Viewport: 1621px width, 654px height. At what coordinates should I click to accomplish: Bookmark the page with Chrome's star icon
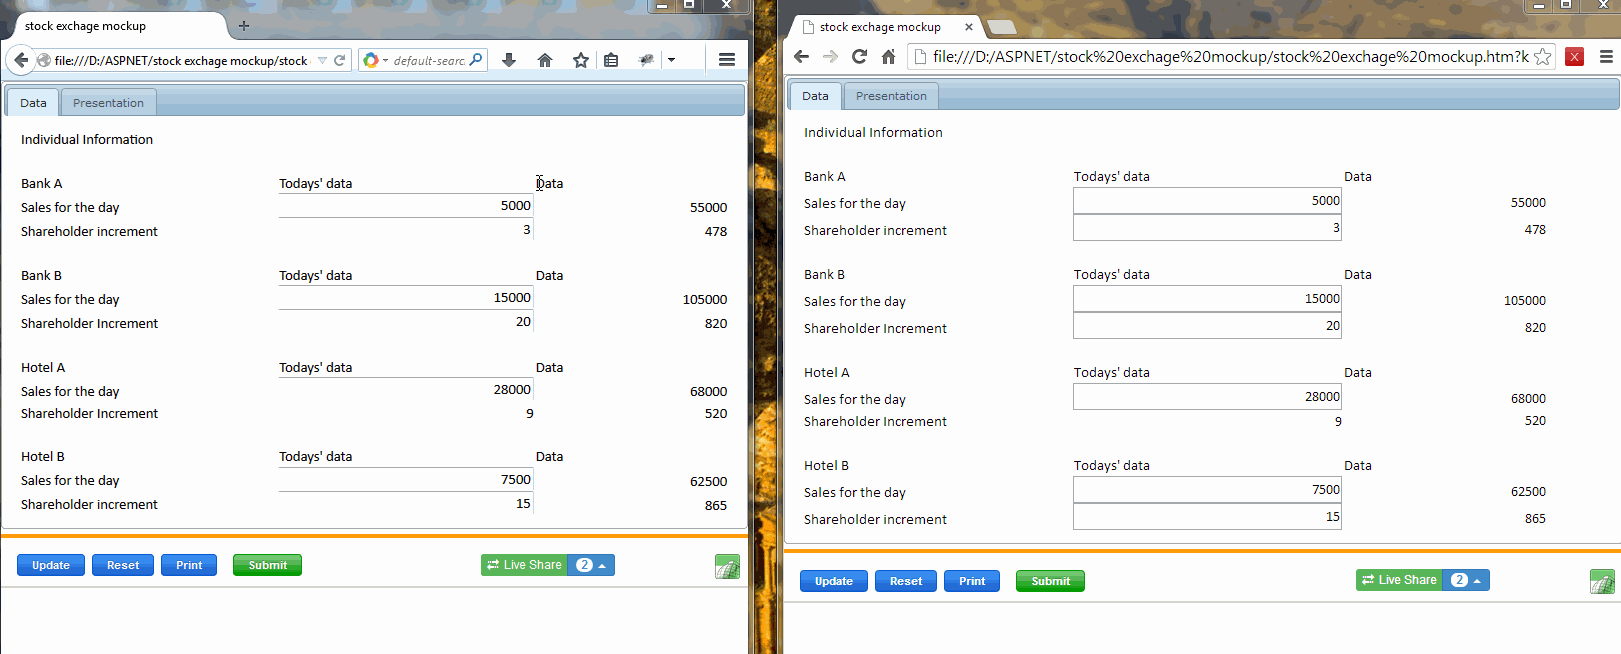pyautogui.click(x=1543, y=57)
